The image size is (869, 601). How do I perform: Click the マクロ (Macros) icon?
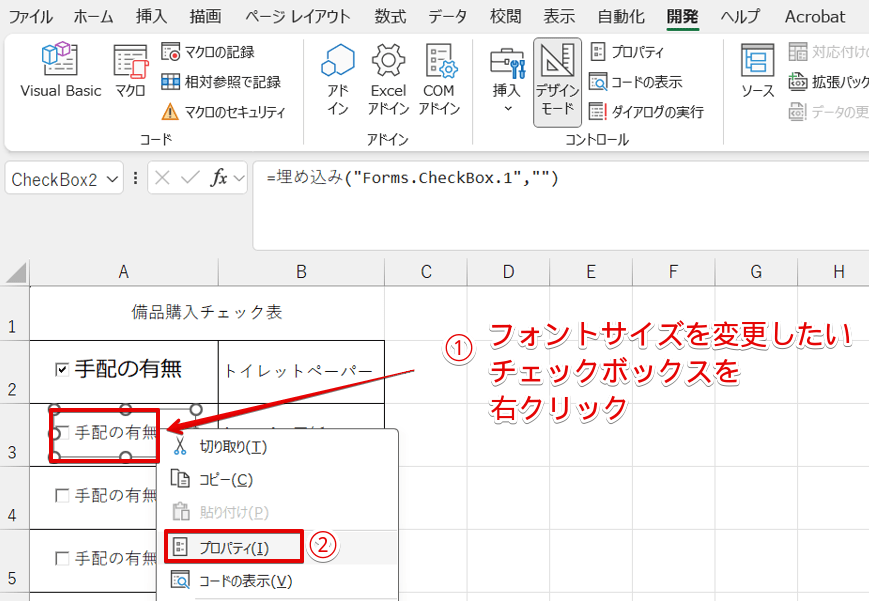130,70
